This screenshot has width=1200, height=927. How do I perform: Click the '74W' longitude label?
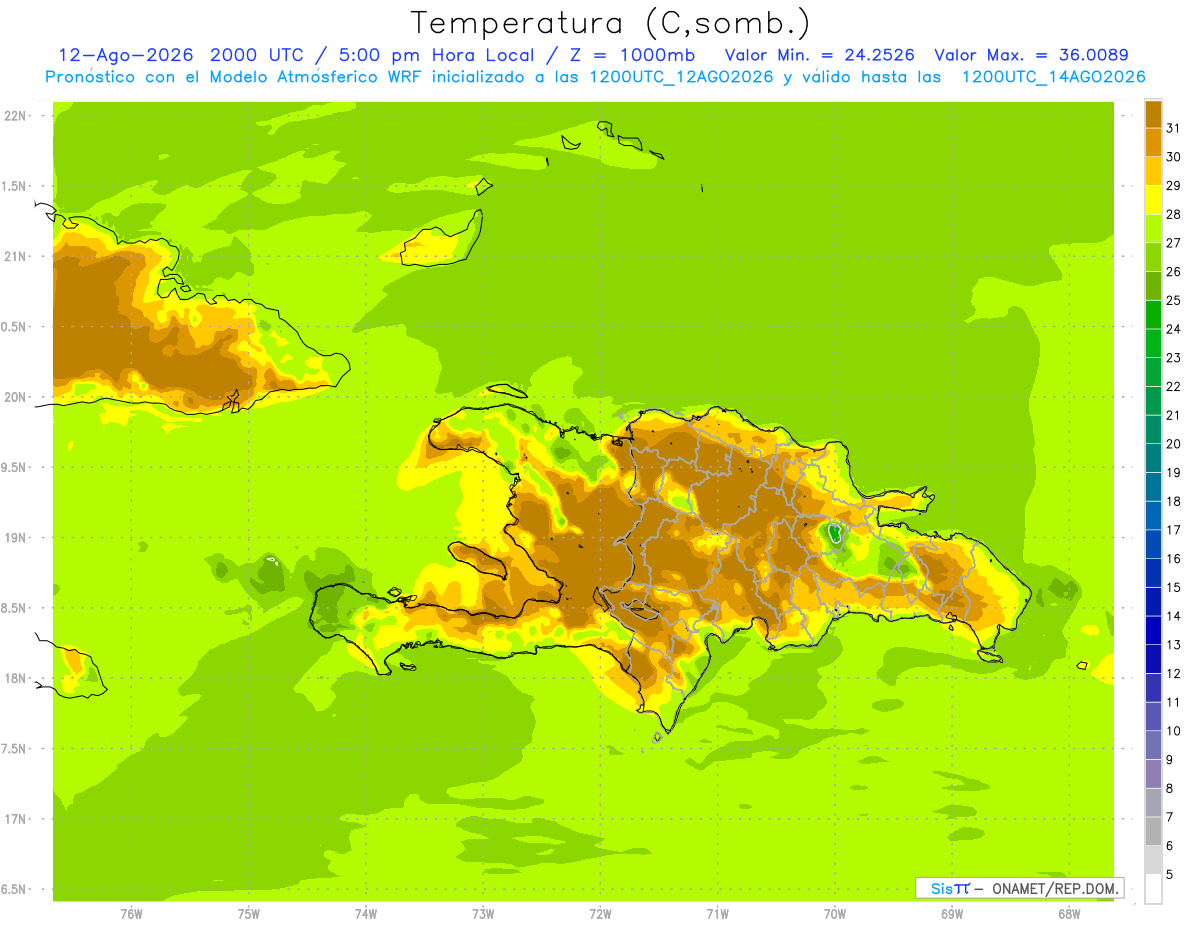coord(366,914)
